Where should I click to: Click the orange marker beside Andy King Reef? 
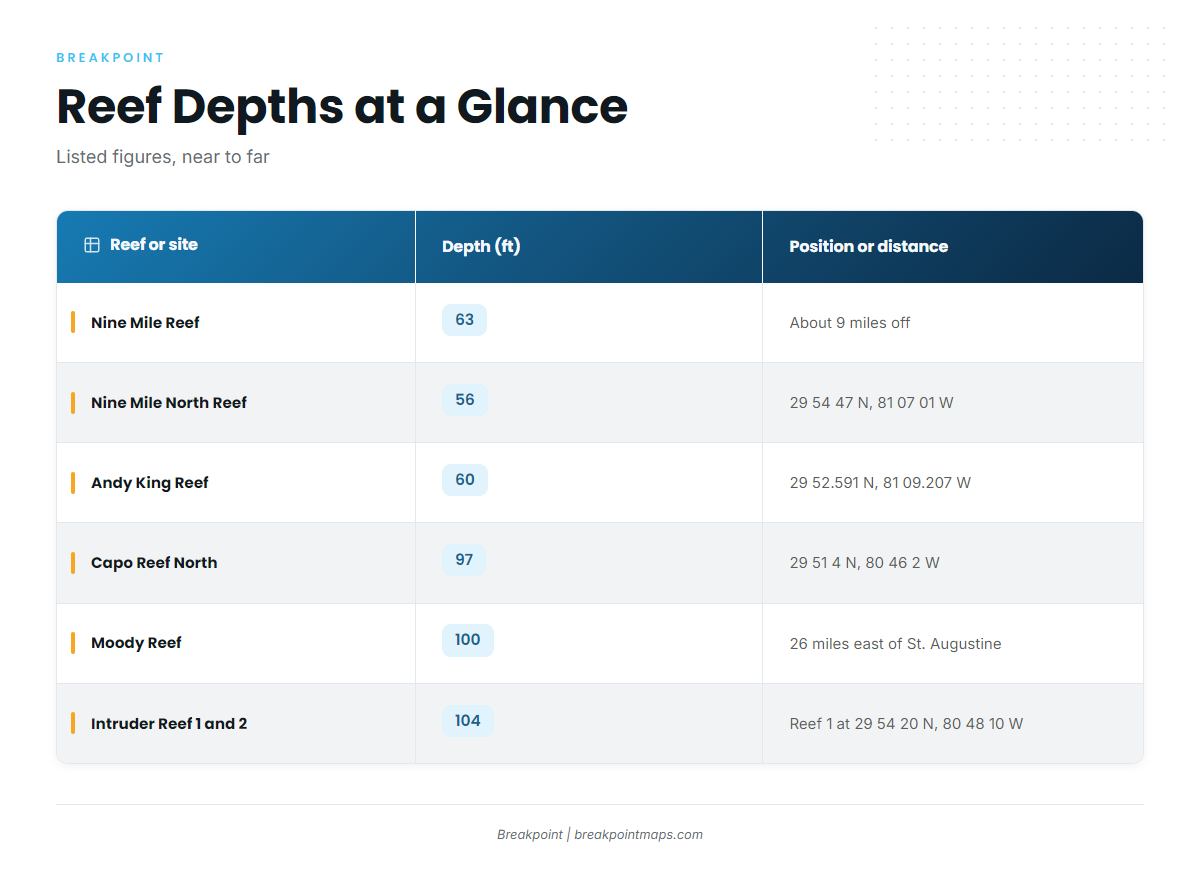73,482
